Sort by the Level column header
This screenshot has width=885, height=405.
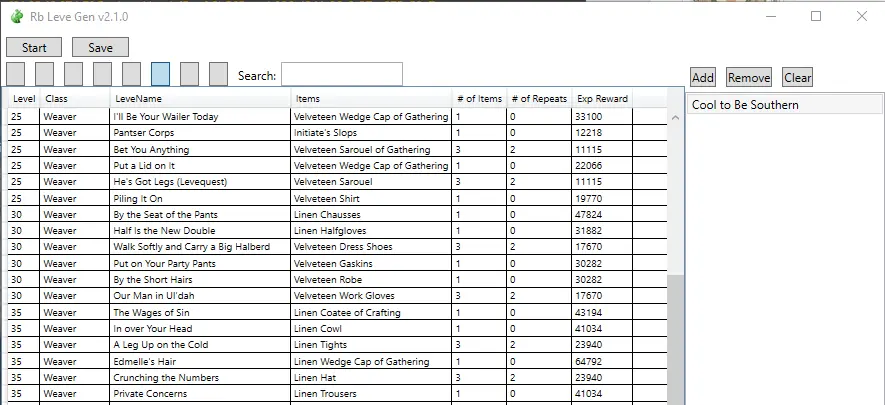click(x=24, y=99)
